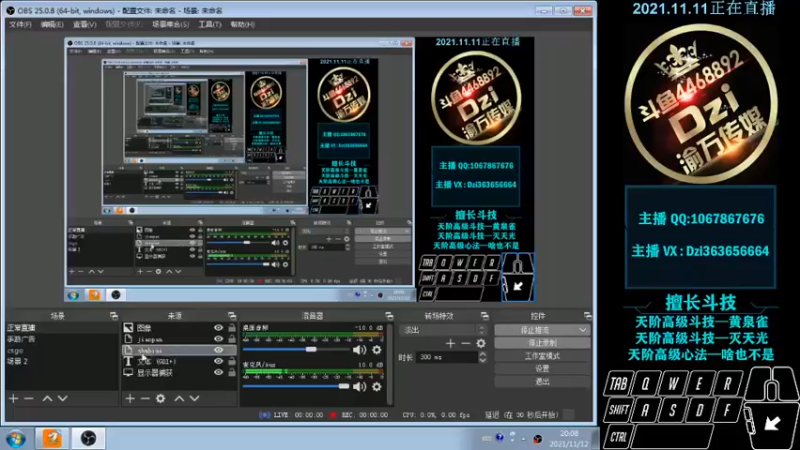Click the taskbar clock showing 20:08
This screenshot has height=450, width=800.
click(568, 439)
